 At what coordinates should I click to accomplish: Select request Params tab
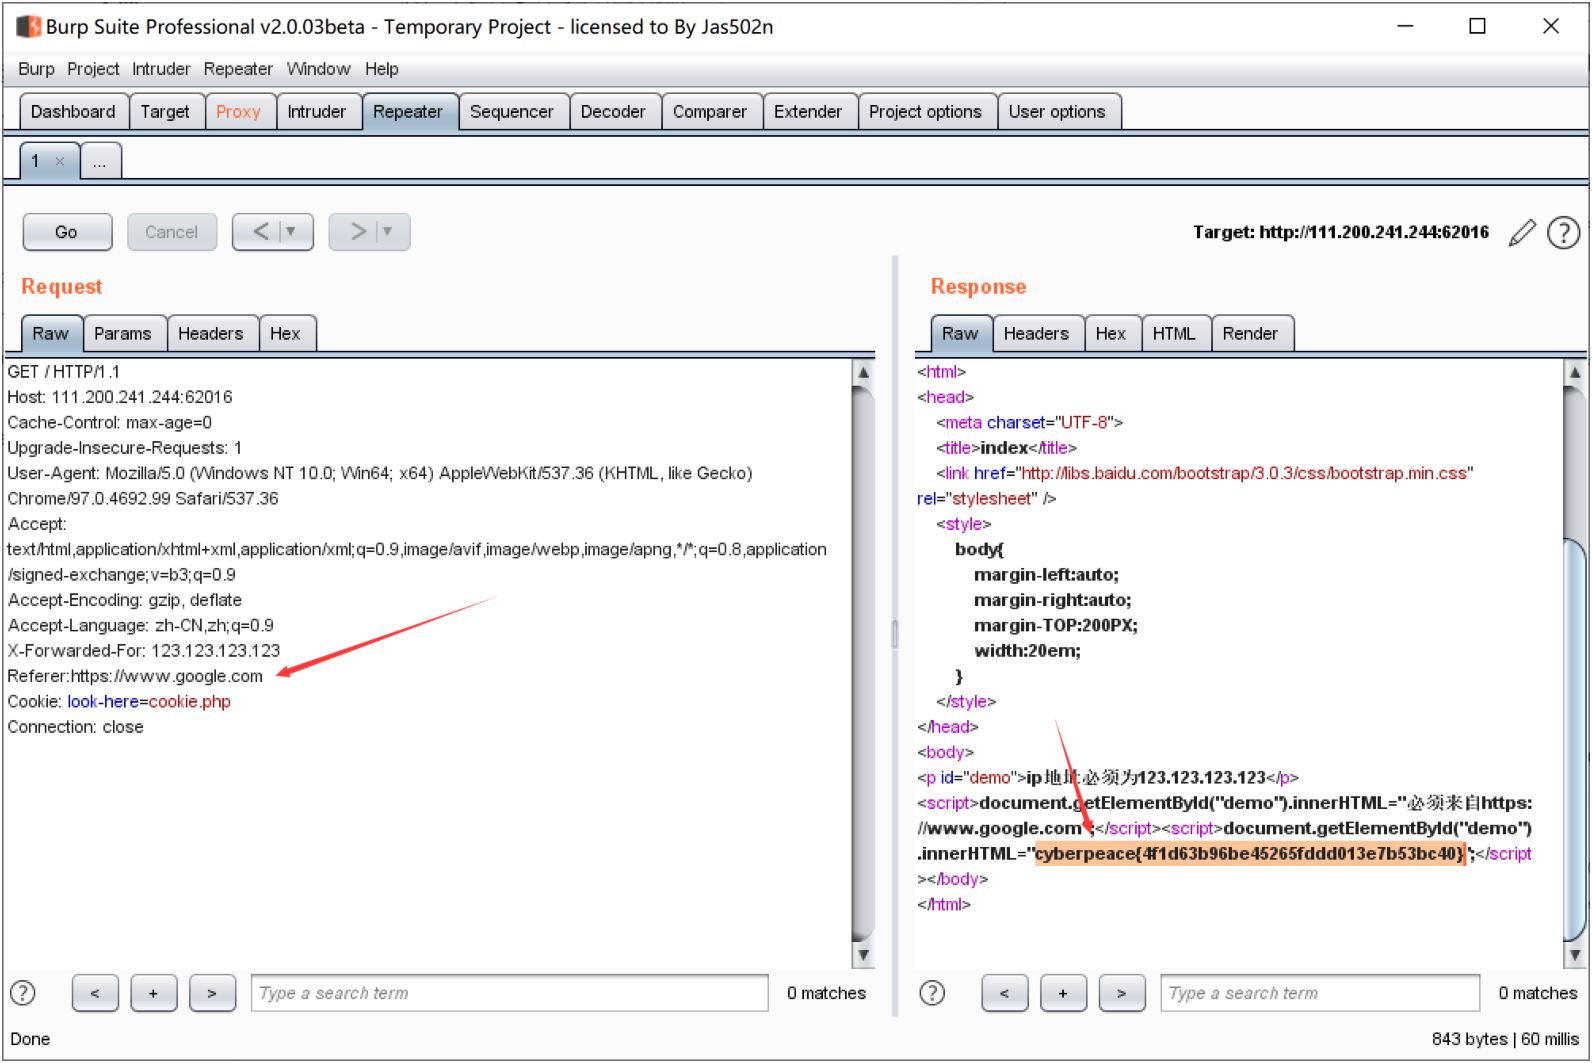pos(123,334)
